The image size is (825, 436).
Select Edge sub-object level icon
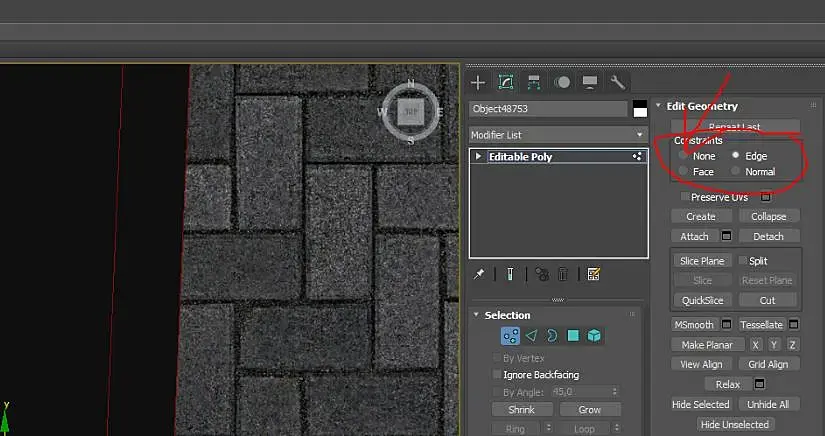point(531,336)
